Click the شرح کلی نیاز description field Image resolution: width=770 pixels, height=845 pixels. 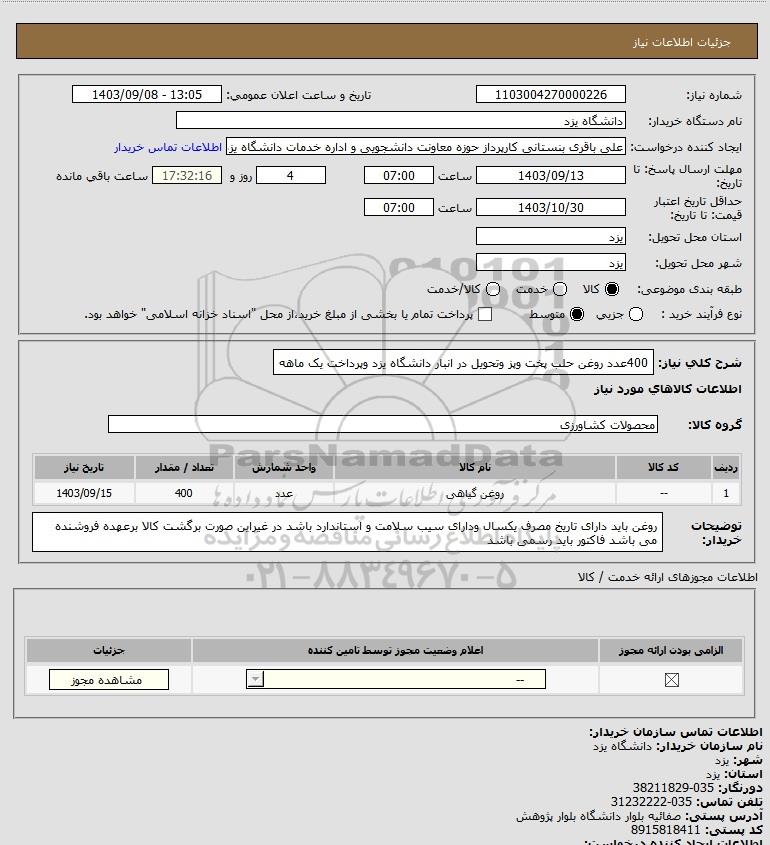pos(463,363)
